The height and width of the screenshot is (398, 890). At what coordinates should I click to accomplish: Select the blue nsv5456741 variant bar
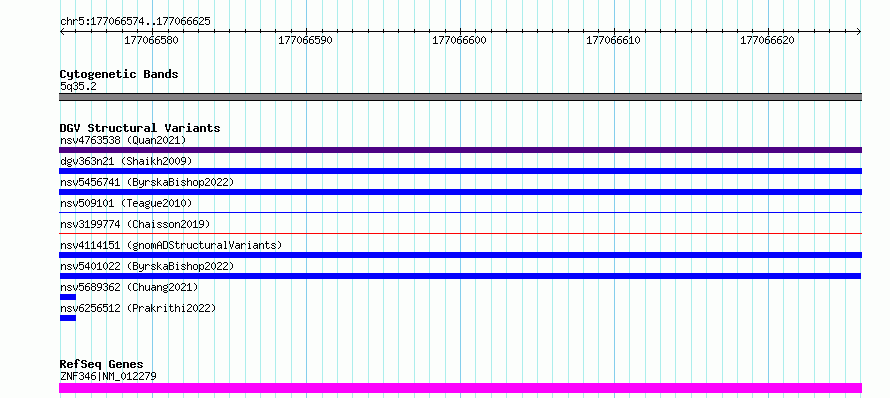coord(460,192)
